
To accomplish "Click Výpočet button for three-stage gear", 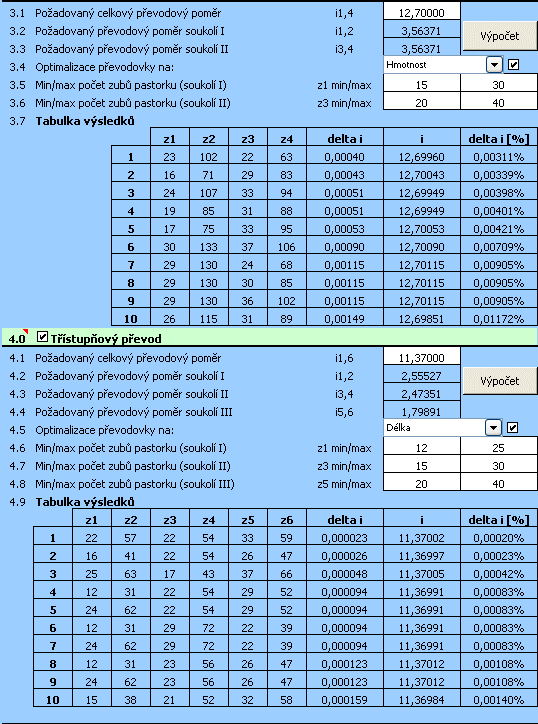I will pyautogui.click(x=499, y=381).
